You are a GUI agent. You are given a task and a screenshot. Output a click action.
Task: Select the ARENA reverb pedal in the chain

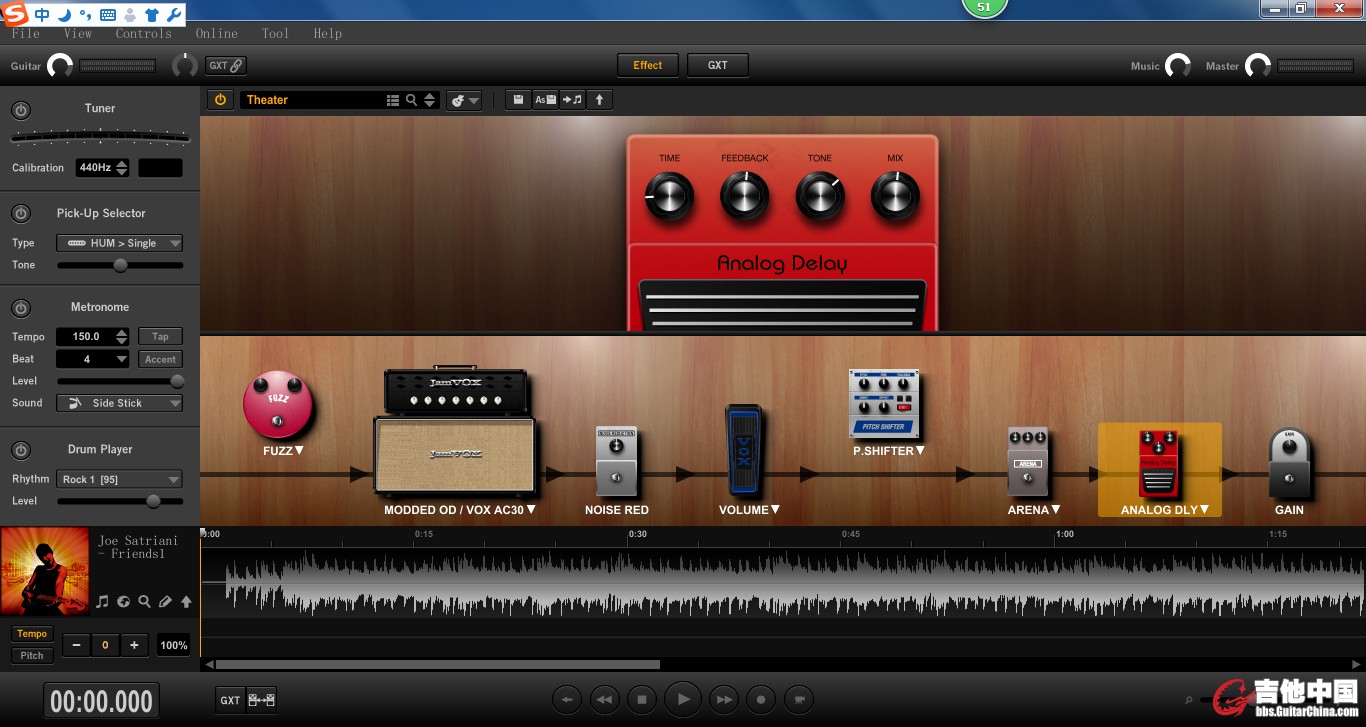(1028, 462)
